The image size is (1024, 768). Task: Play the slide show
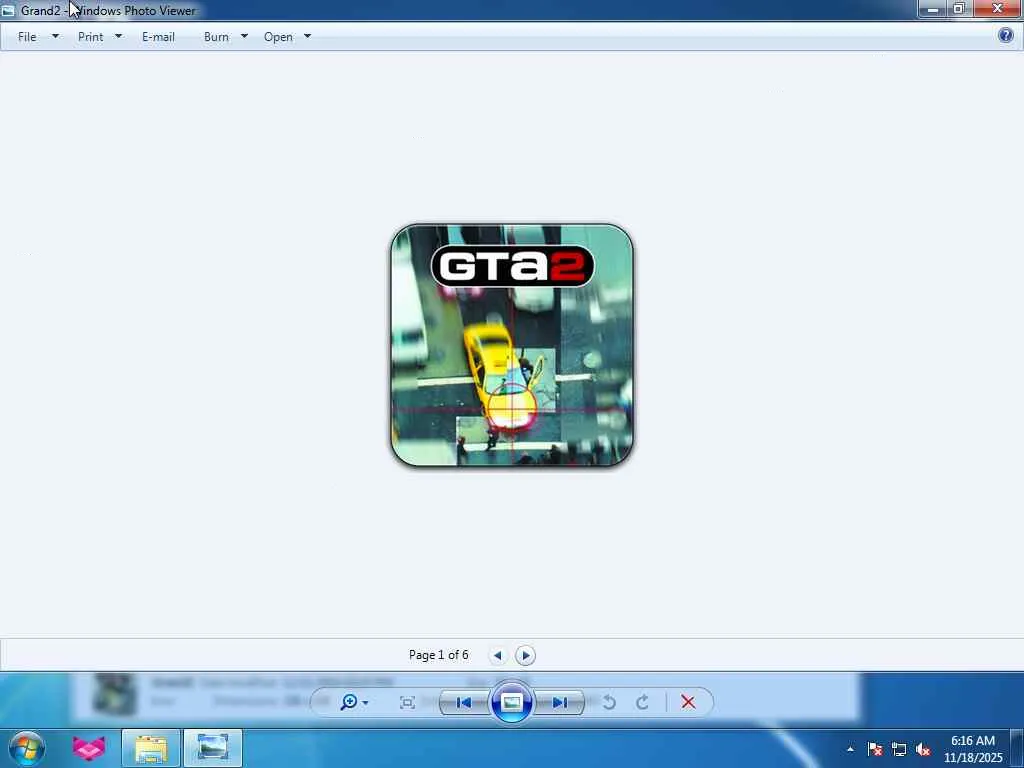point(511,702)
